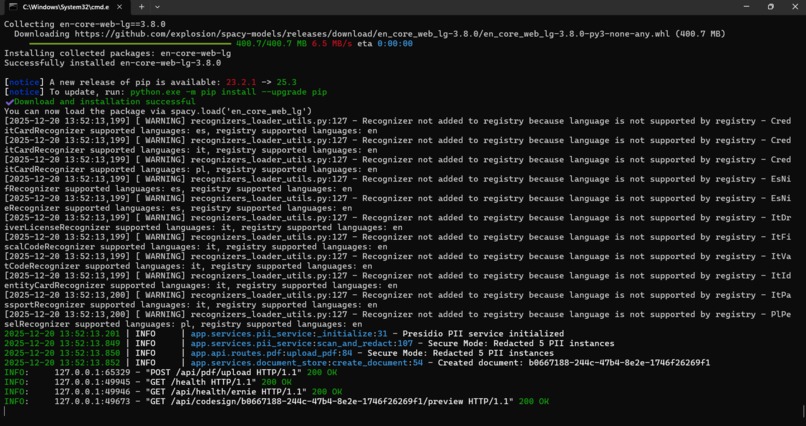Click the green pip download progress bar
The width and height of the screenshot is (806, 426).
(130, 44)
